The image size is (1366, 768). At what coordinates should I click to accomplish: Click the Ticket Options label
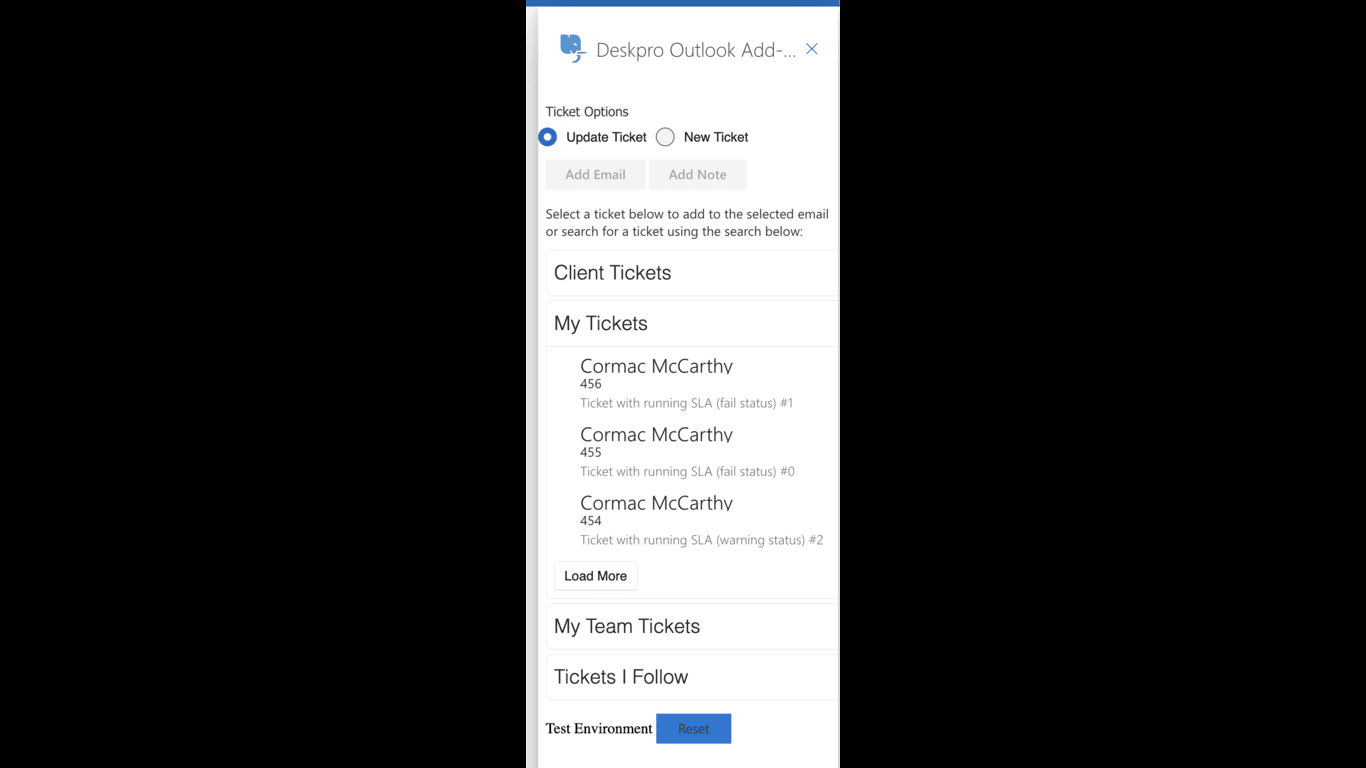(587, 112)
